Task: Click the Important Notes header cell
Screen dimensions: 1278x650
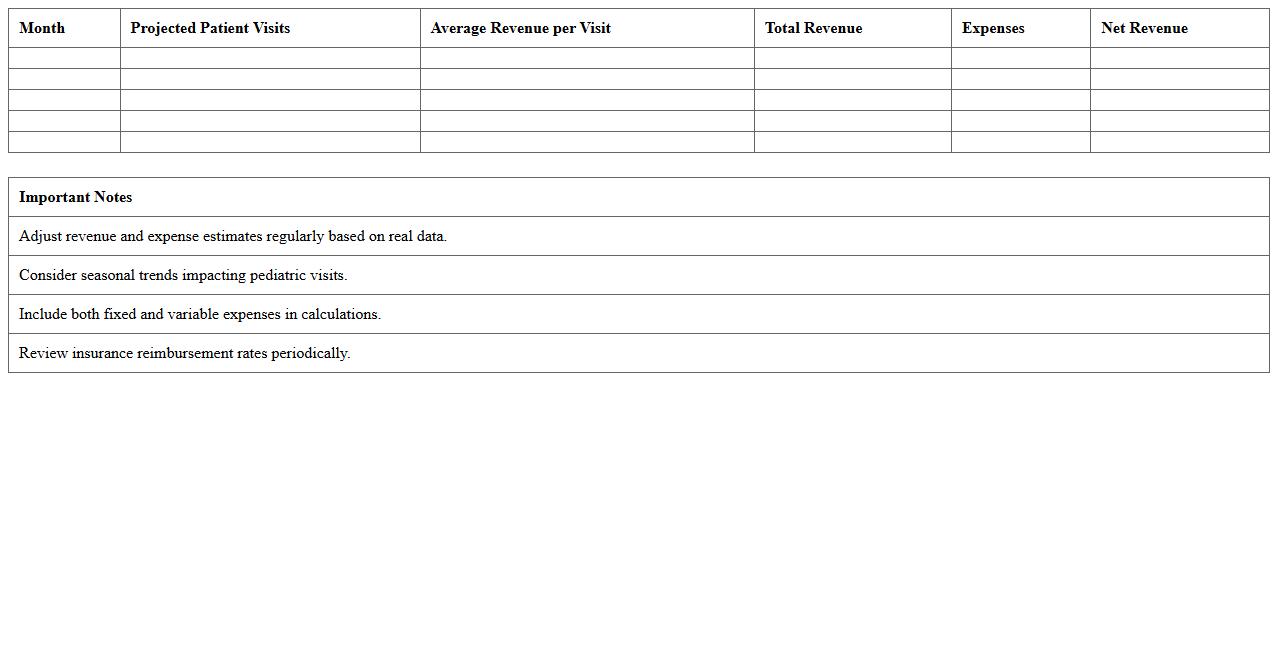Action: 75,197
